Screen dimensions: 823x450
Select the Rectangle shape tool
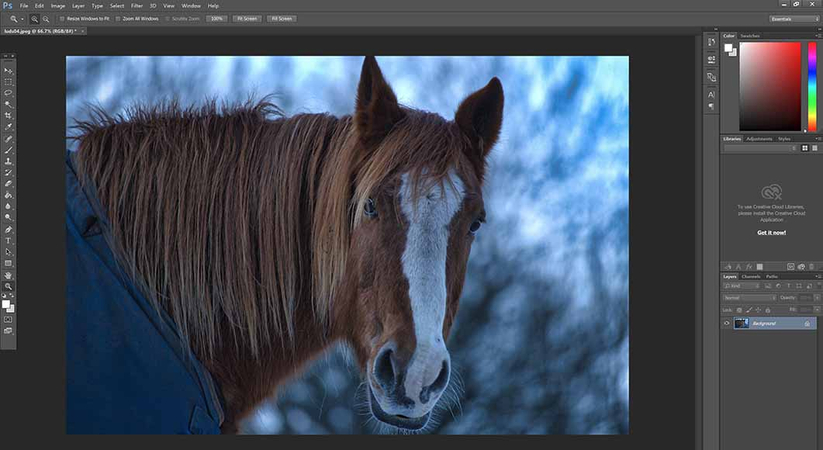click(8, 264)
